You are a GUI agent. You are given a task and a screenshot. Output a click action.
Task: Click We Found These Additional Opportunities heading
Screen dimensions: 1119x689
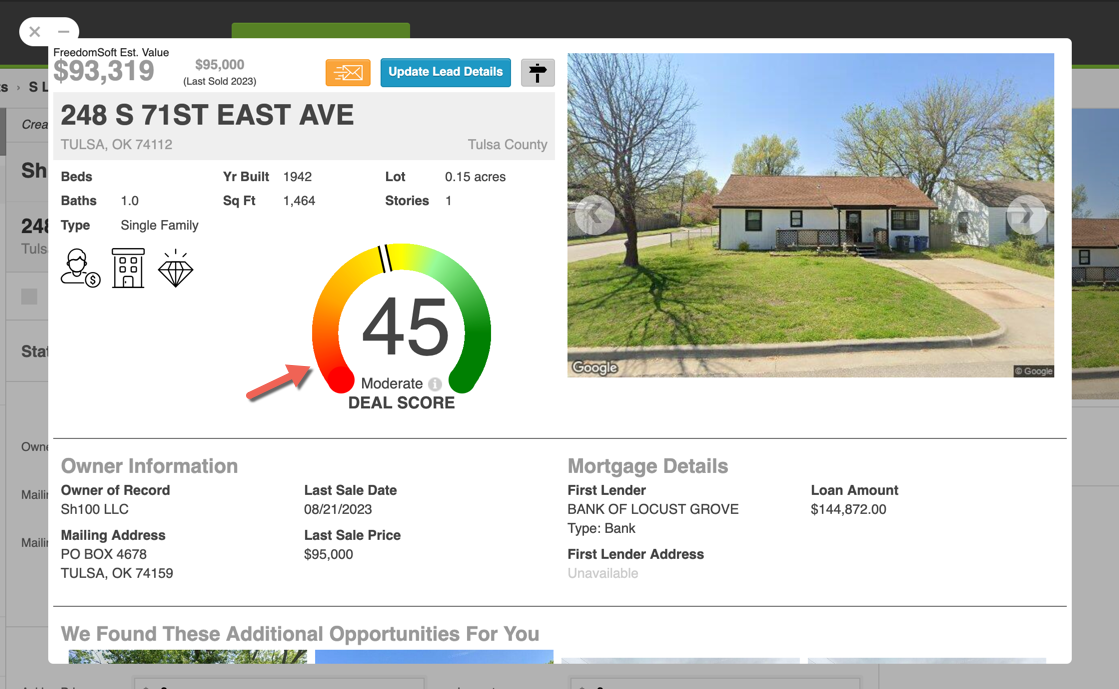pyautogui.click(x=300, y=634)
